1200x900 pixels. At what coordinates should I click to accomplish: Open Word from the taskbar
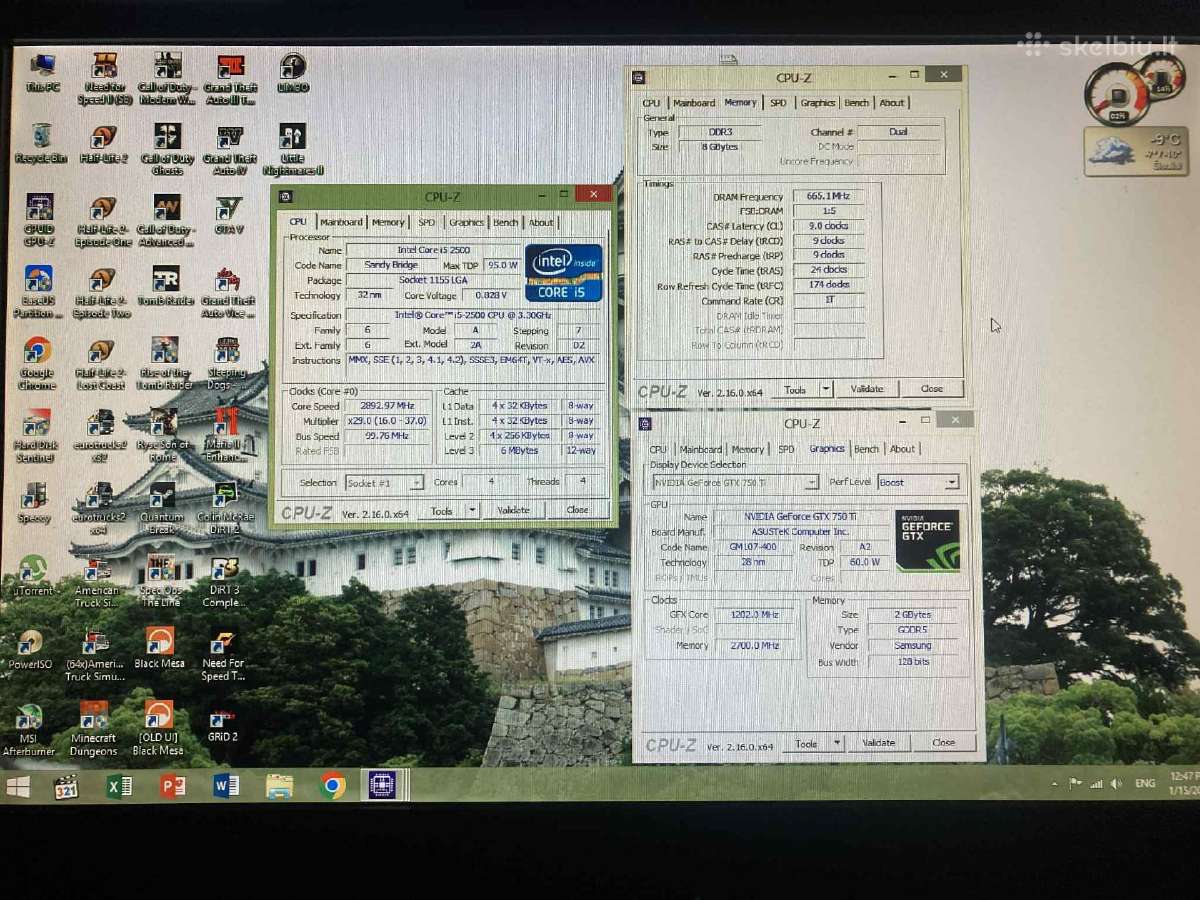click(226, 786)
